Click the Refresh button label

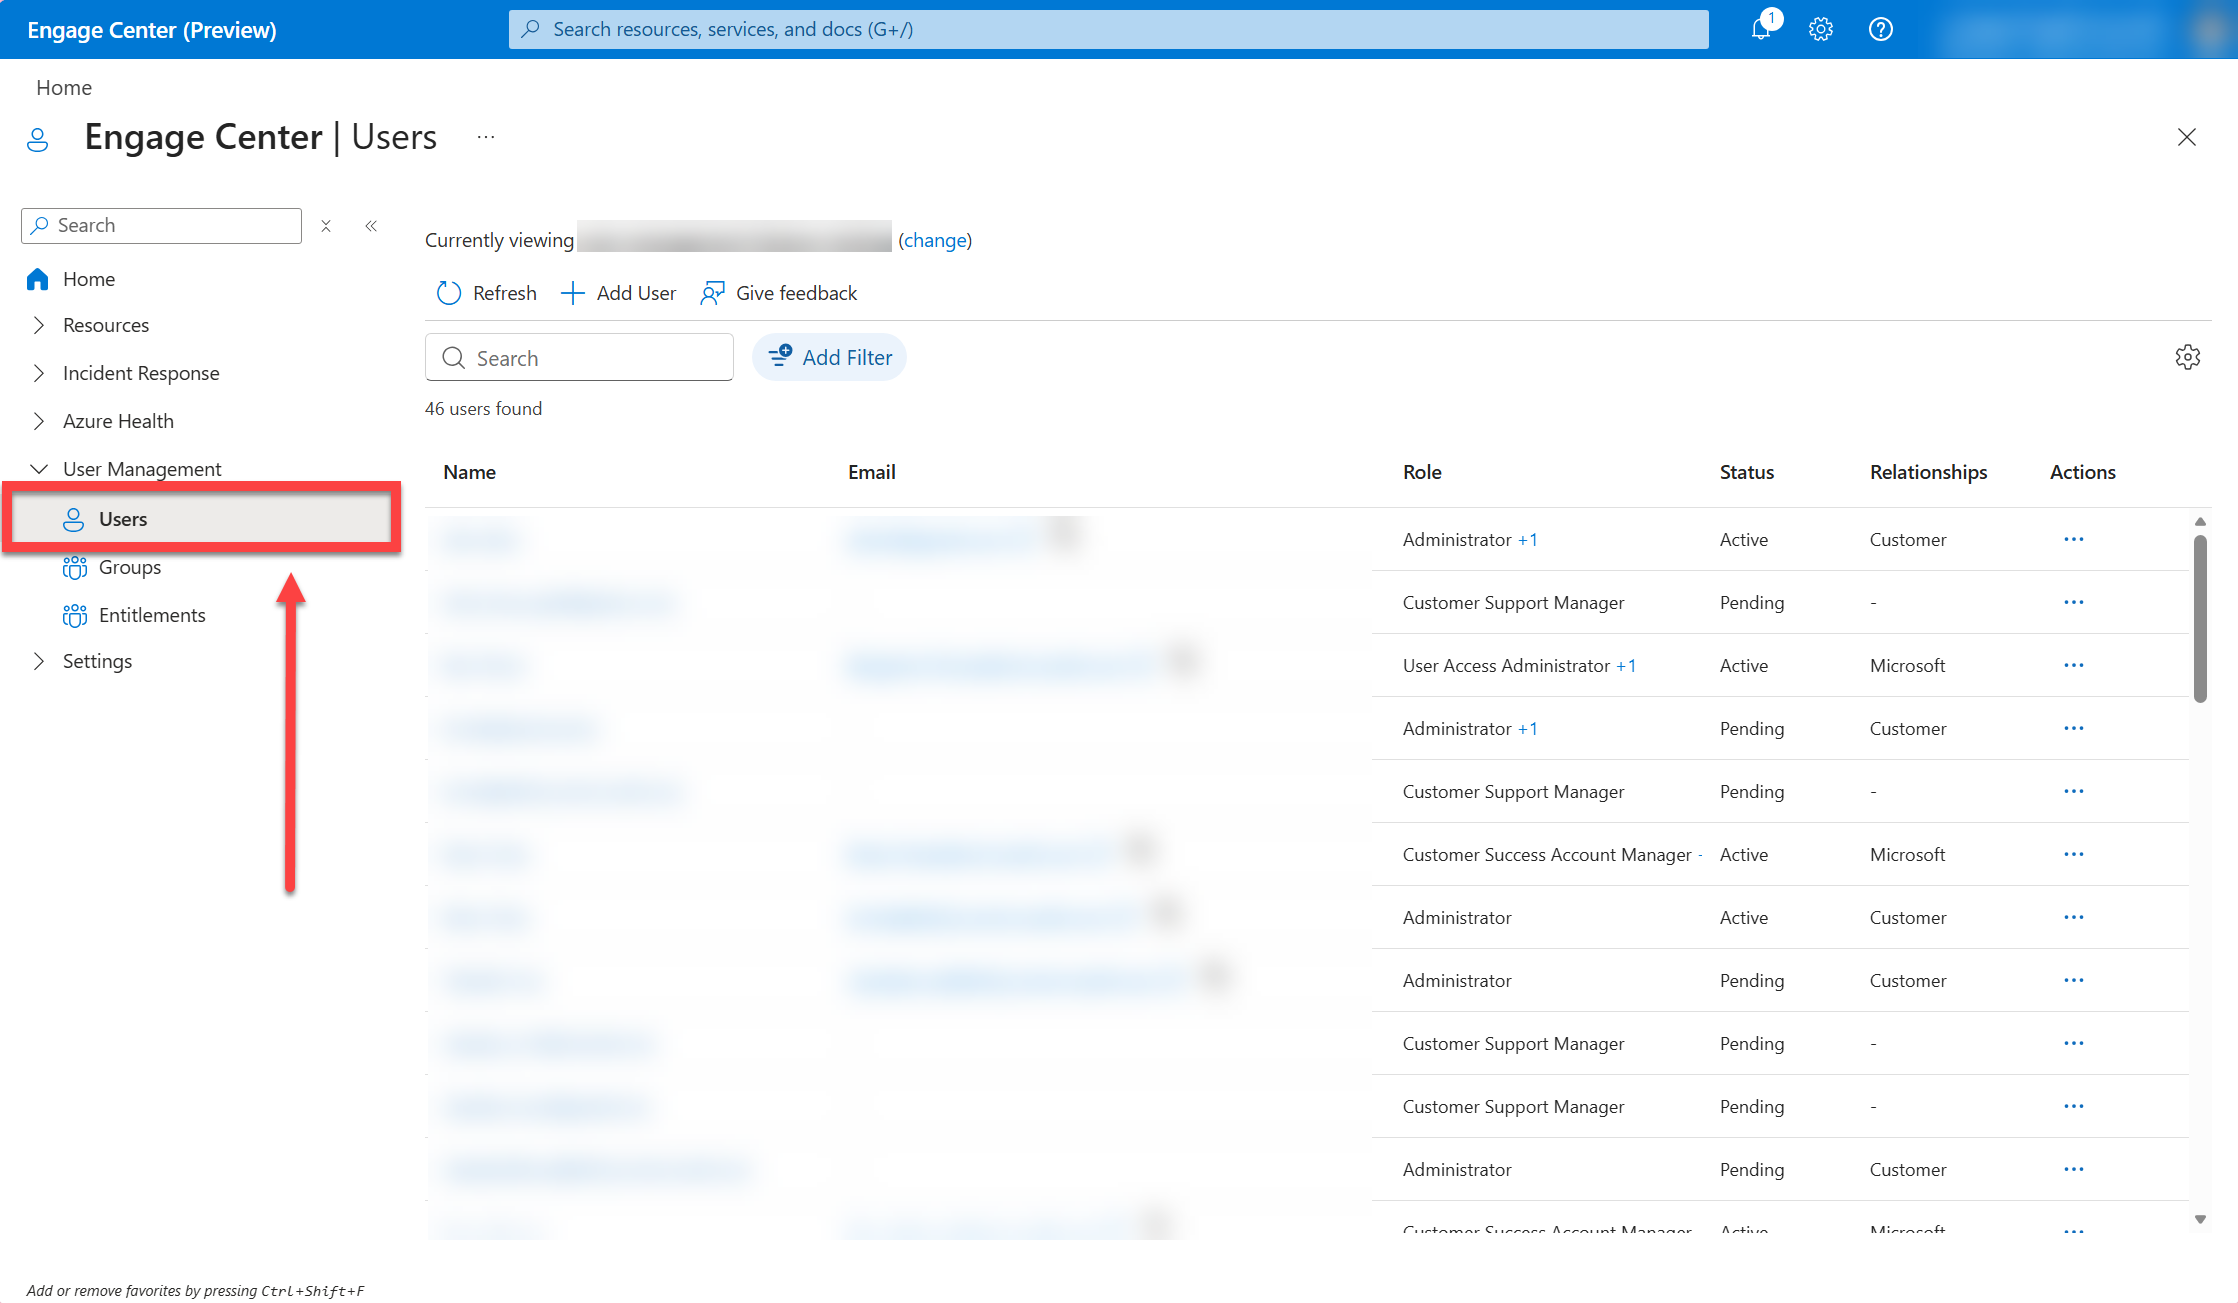pyautogui.click(x=505, y=293)
